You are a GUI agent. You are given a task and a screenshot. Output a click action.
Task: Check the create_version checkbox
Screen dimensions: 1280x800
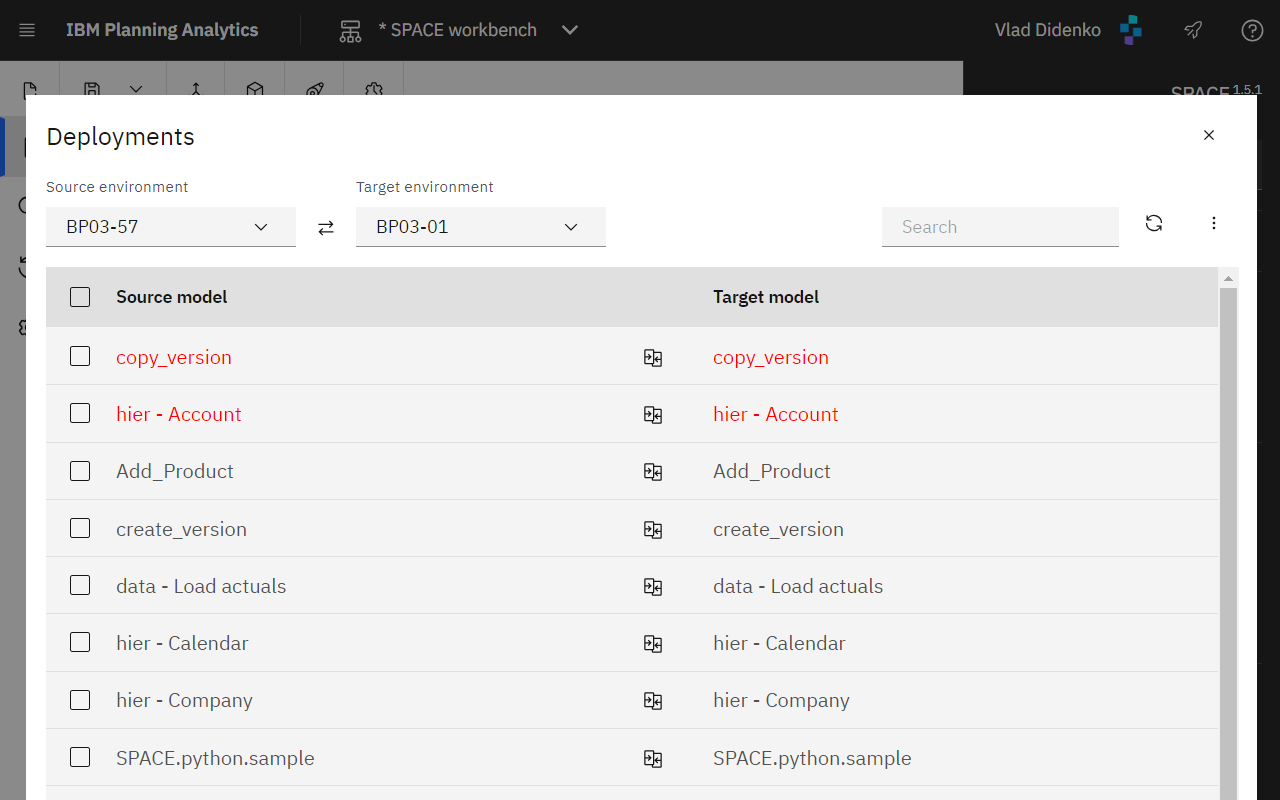tap(80, 528)
